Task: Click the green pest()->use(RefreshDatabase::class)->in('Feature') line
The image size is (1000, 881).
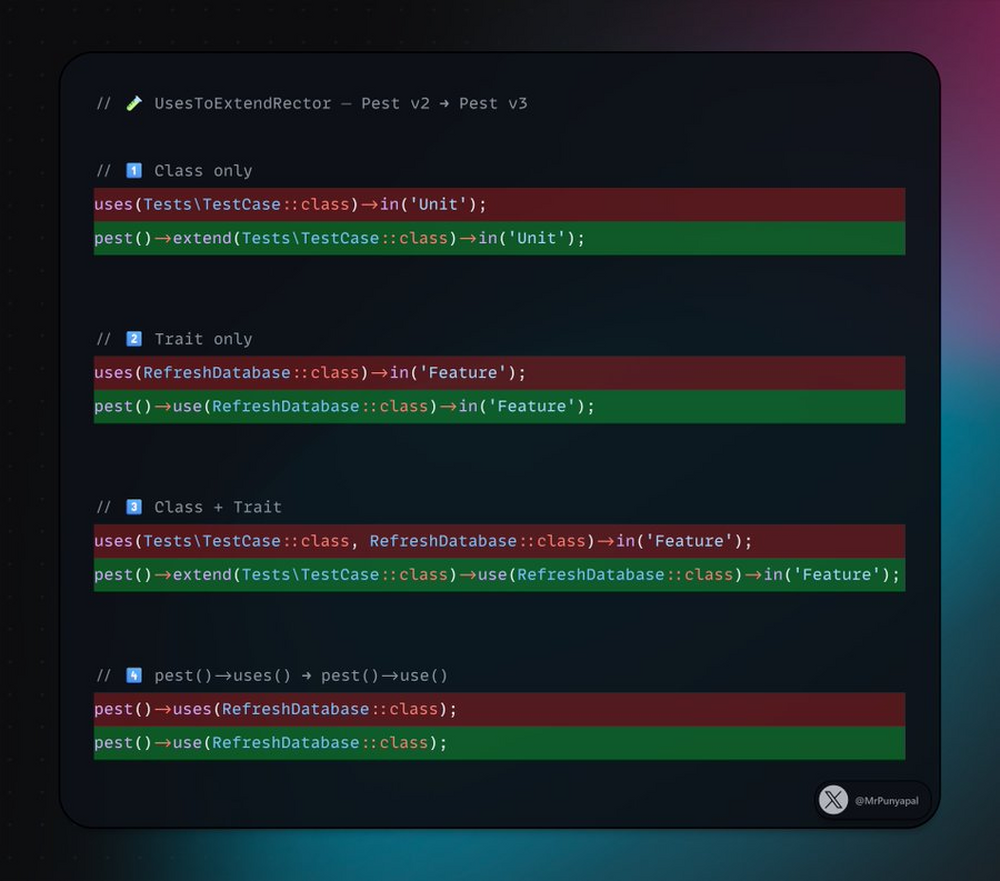Action: pos(344,406)
